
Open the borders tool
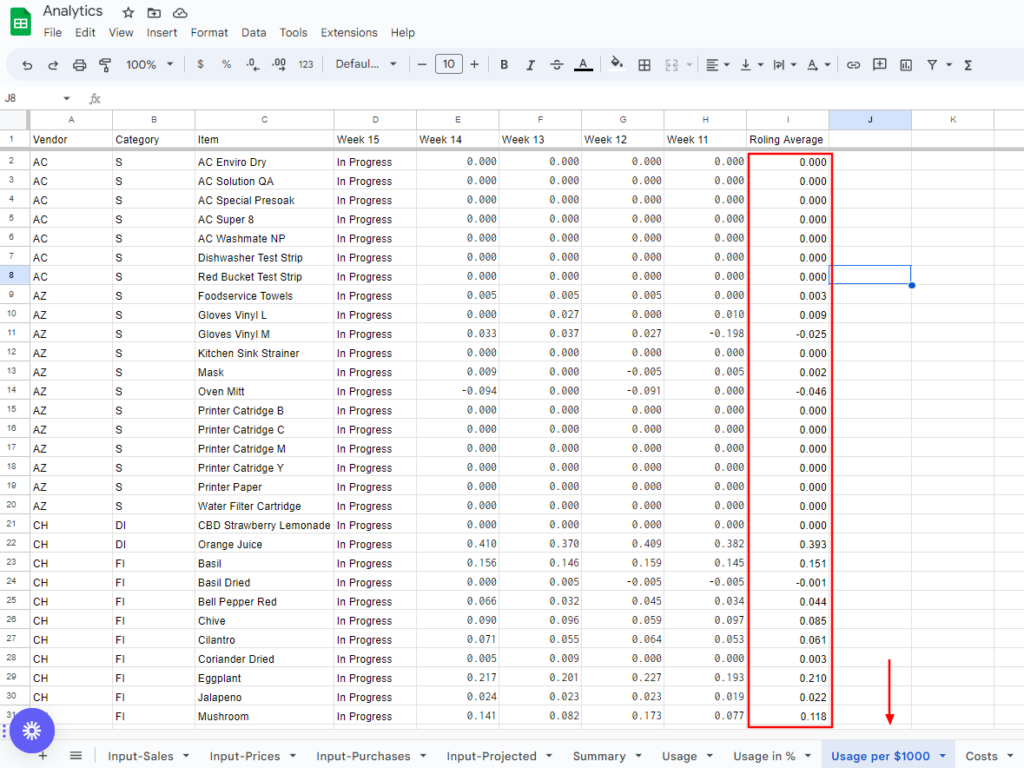point(645,64)
